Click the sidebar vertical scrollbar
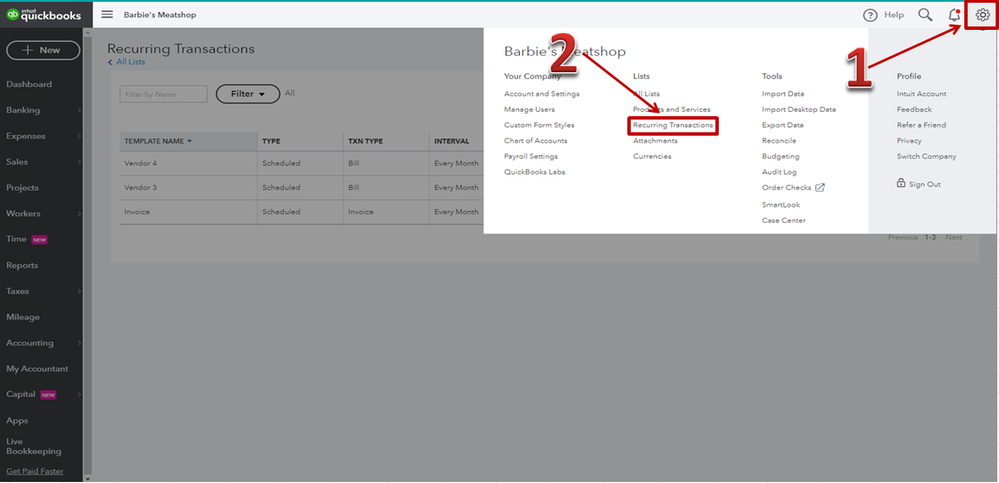Viewport: 999px width, 483px height. pyautogui.click(x=88, y=255)
